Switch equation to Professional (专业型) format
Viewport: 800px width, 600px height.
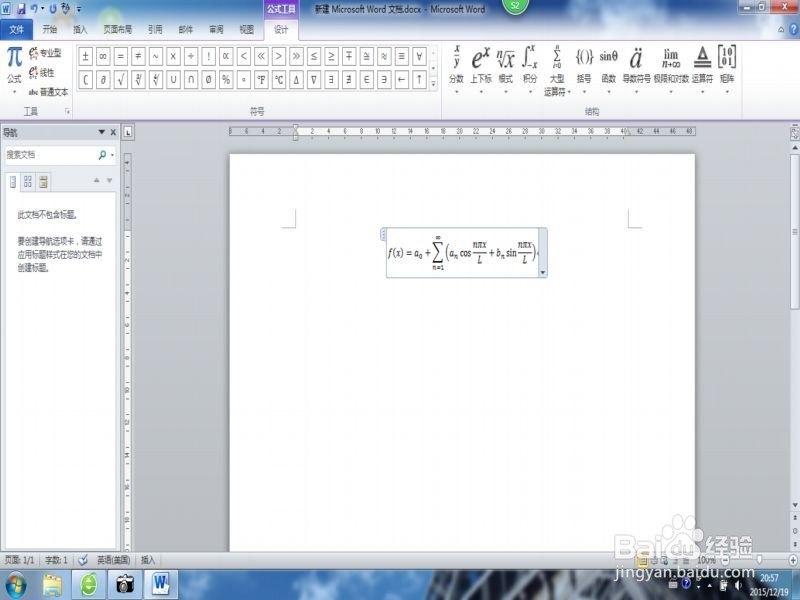[45, 53]
